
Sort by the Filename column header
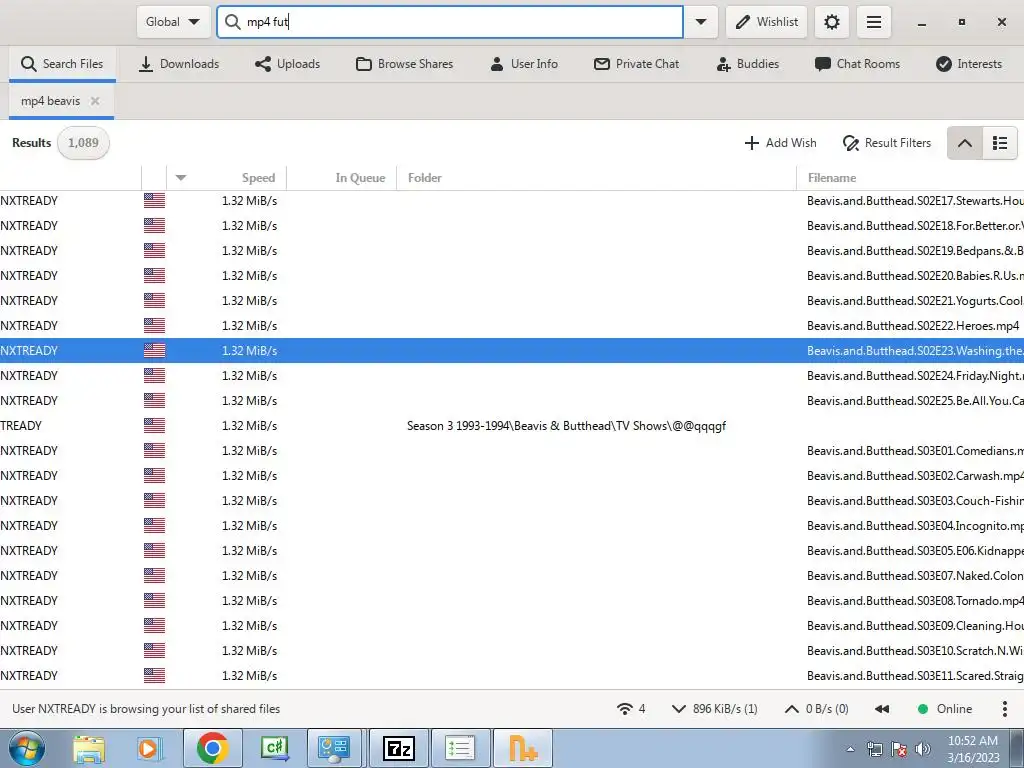[831, 178]
